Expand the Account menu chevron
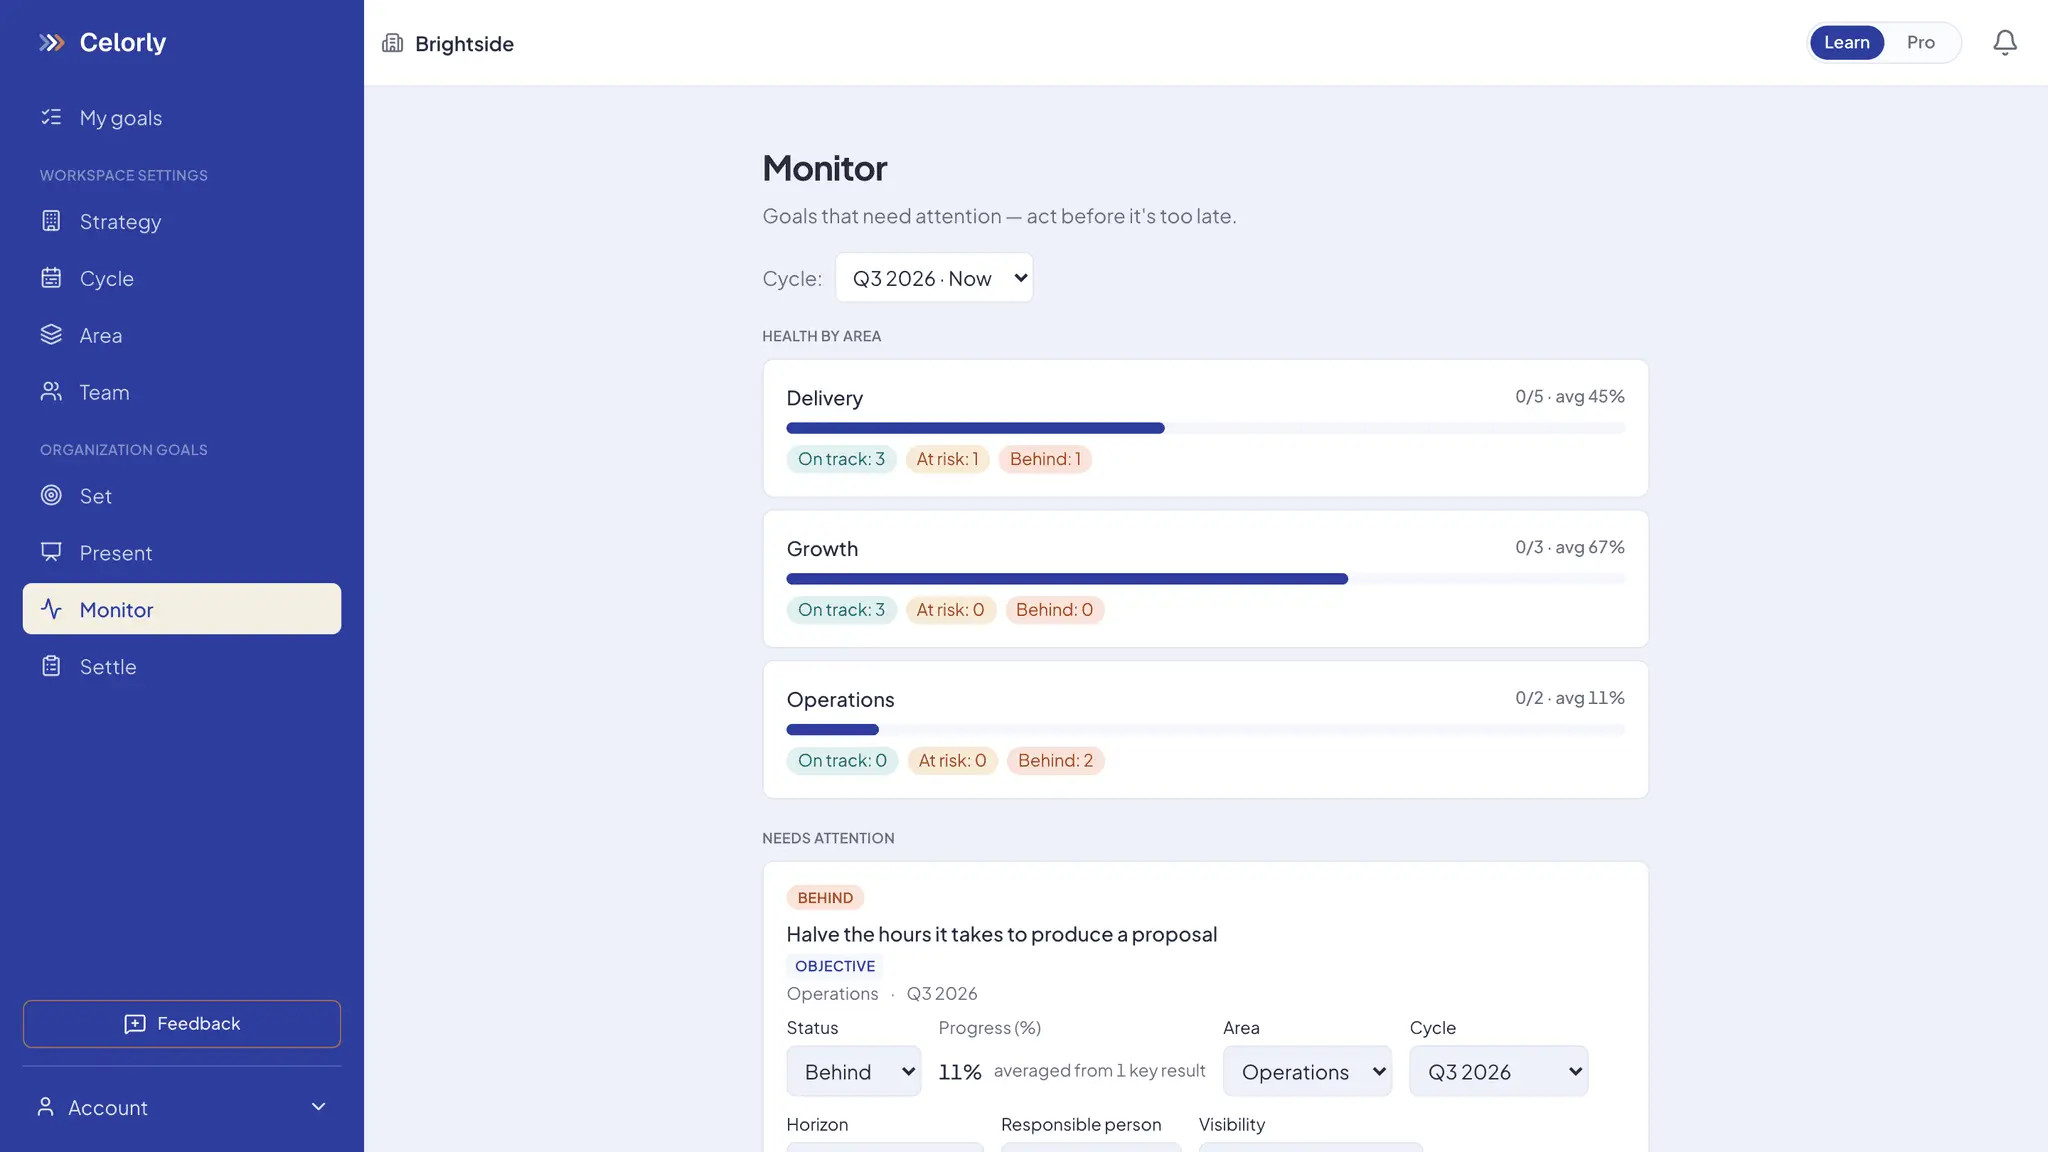Screen dimensions: 2048x1152 tap(319, 1107)
